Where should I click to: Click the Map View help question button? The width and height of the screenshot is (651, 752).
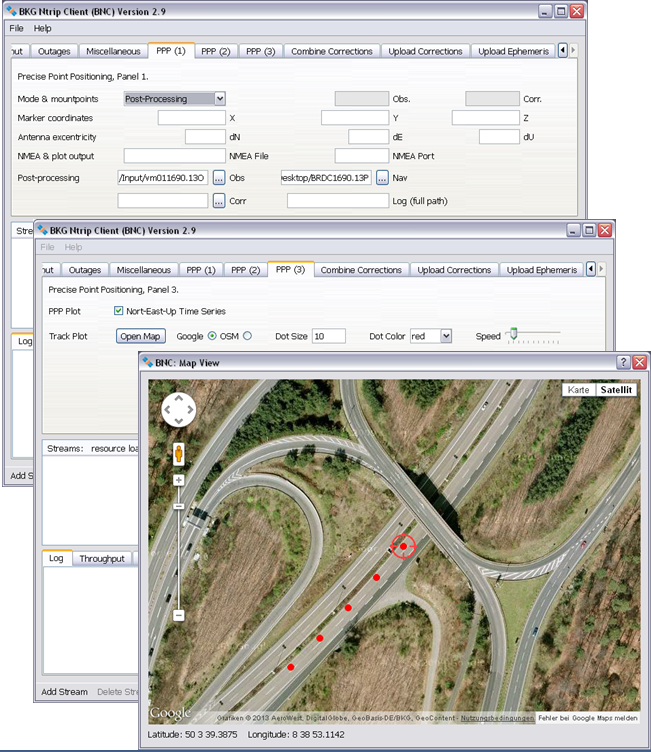click(623, 362)
